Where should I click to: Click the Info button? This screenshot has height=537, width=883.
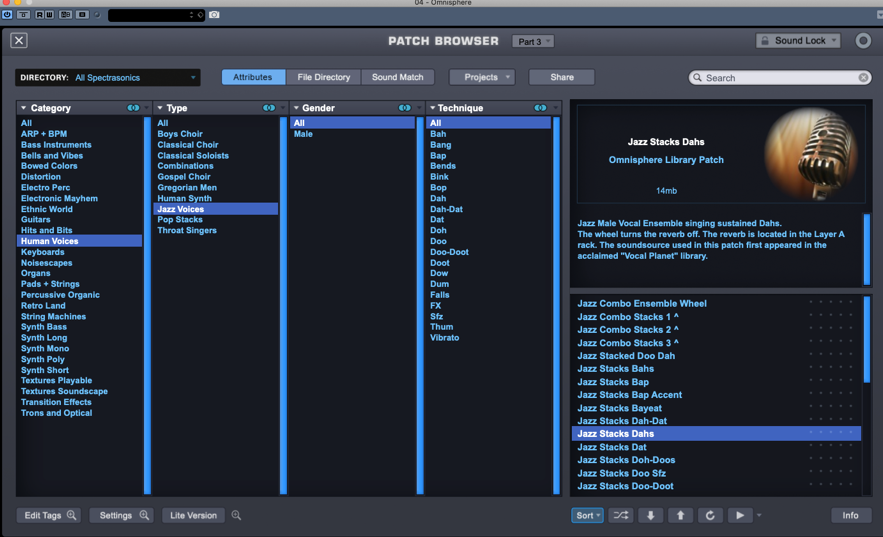tap(850, 515)
